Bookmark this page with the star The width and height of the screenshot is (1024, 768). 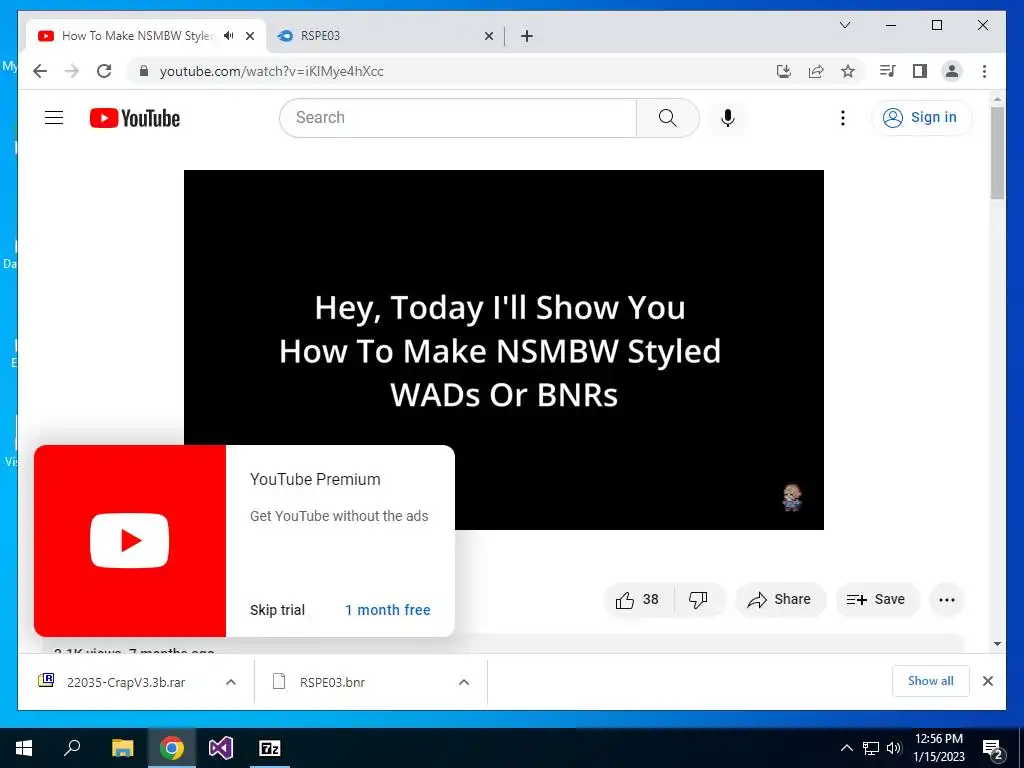pos(848,71)
